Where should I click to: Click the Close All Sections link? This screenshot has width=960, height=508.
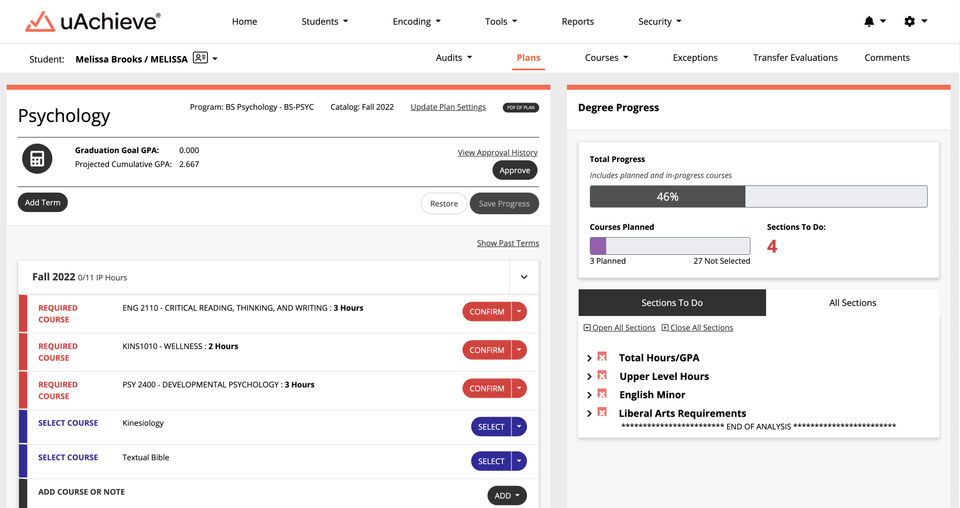point(701,327)
